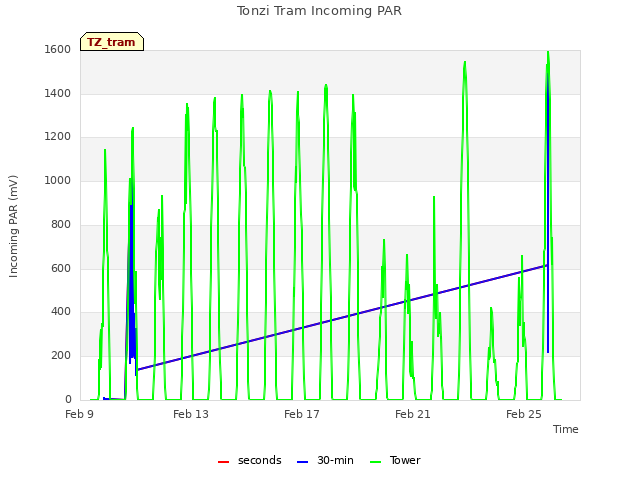640x480 pixels.
Task: Click the 800 y-axis tick label
Action: (x=61, y=224)
